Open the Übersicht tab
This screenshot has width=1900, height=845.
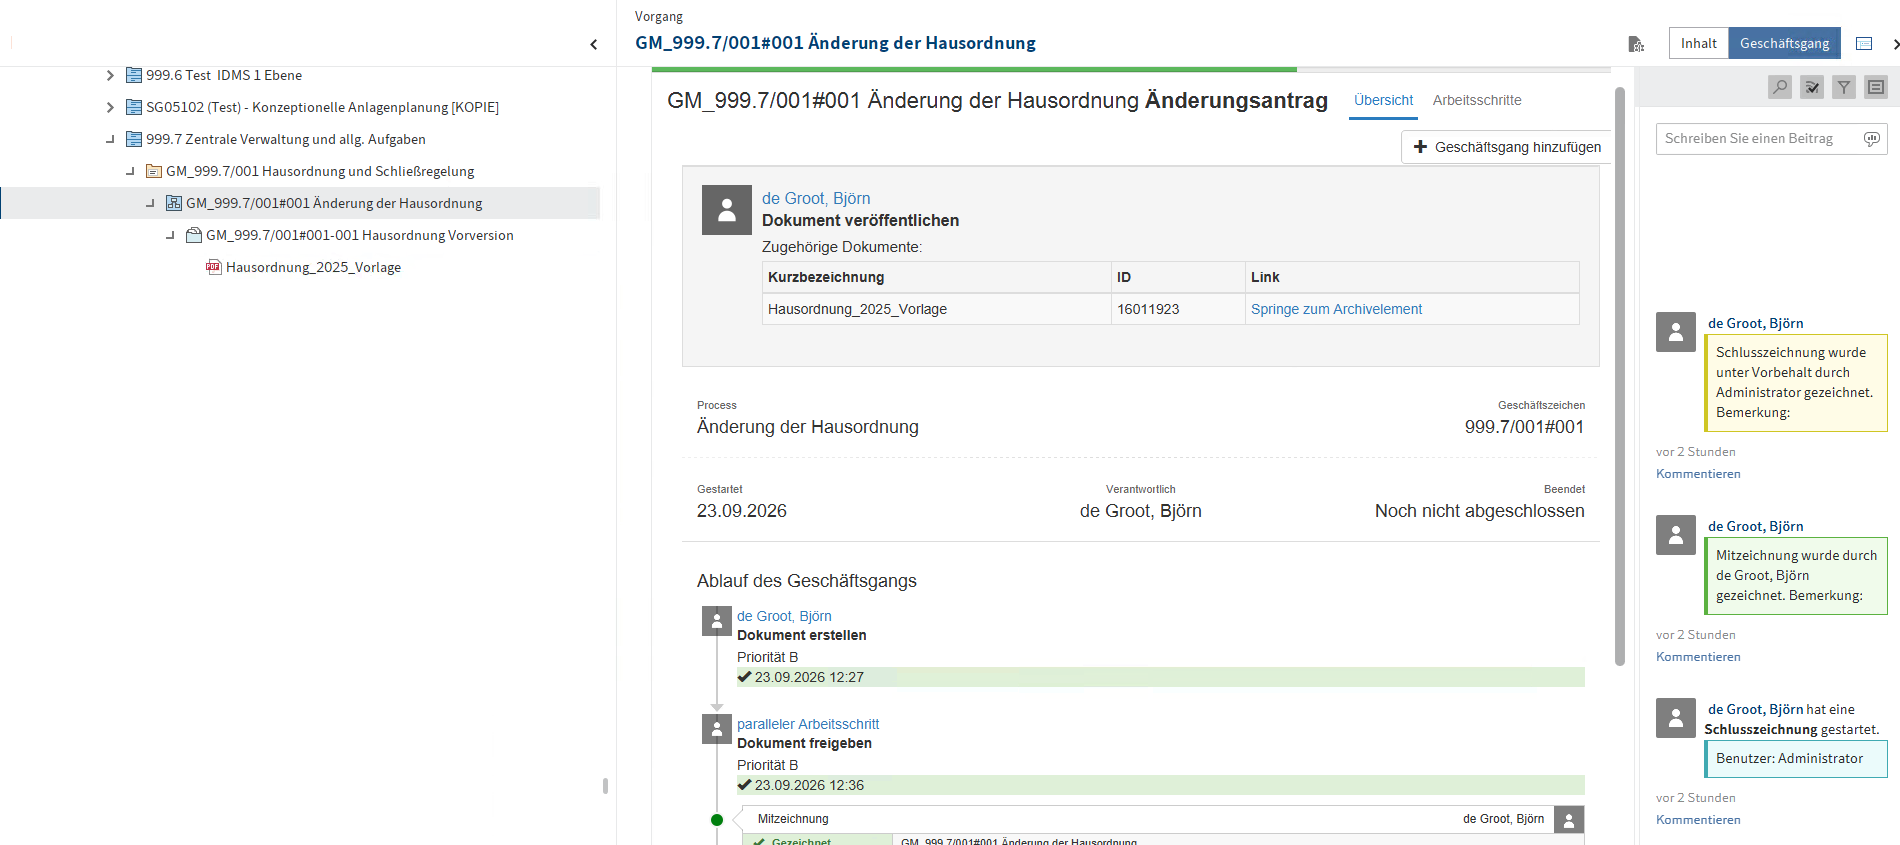point(1383,100)
